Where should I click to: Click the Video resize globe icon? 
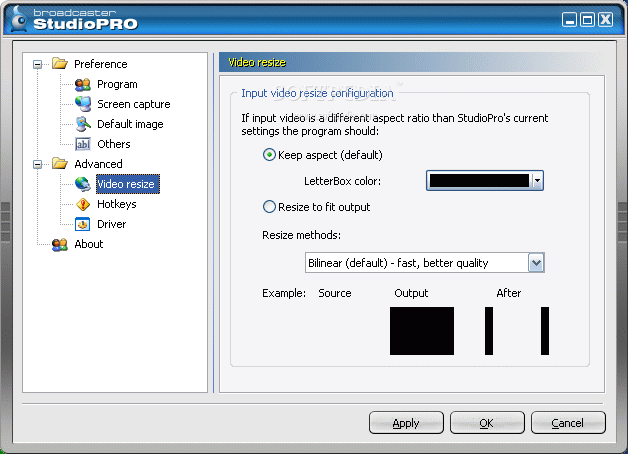pyautogui.click(x=83, y=184)
